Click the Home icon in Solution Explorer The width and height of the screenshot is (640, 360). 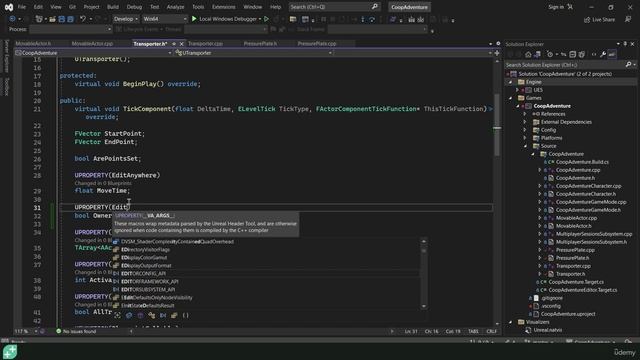[528, 54]
